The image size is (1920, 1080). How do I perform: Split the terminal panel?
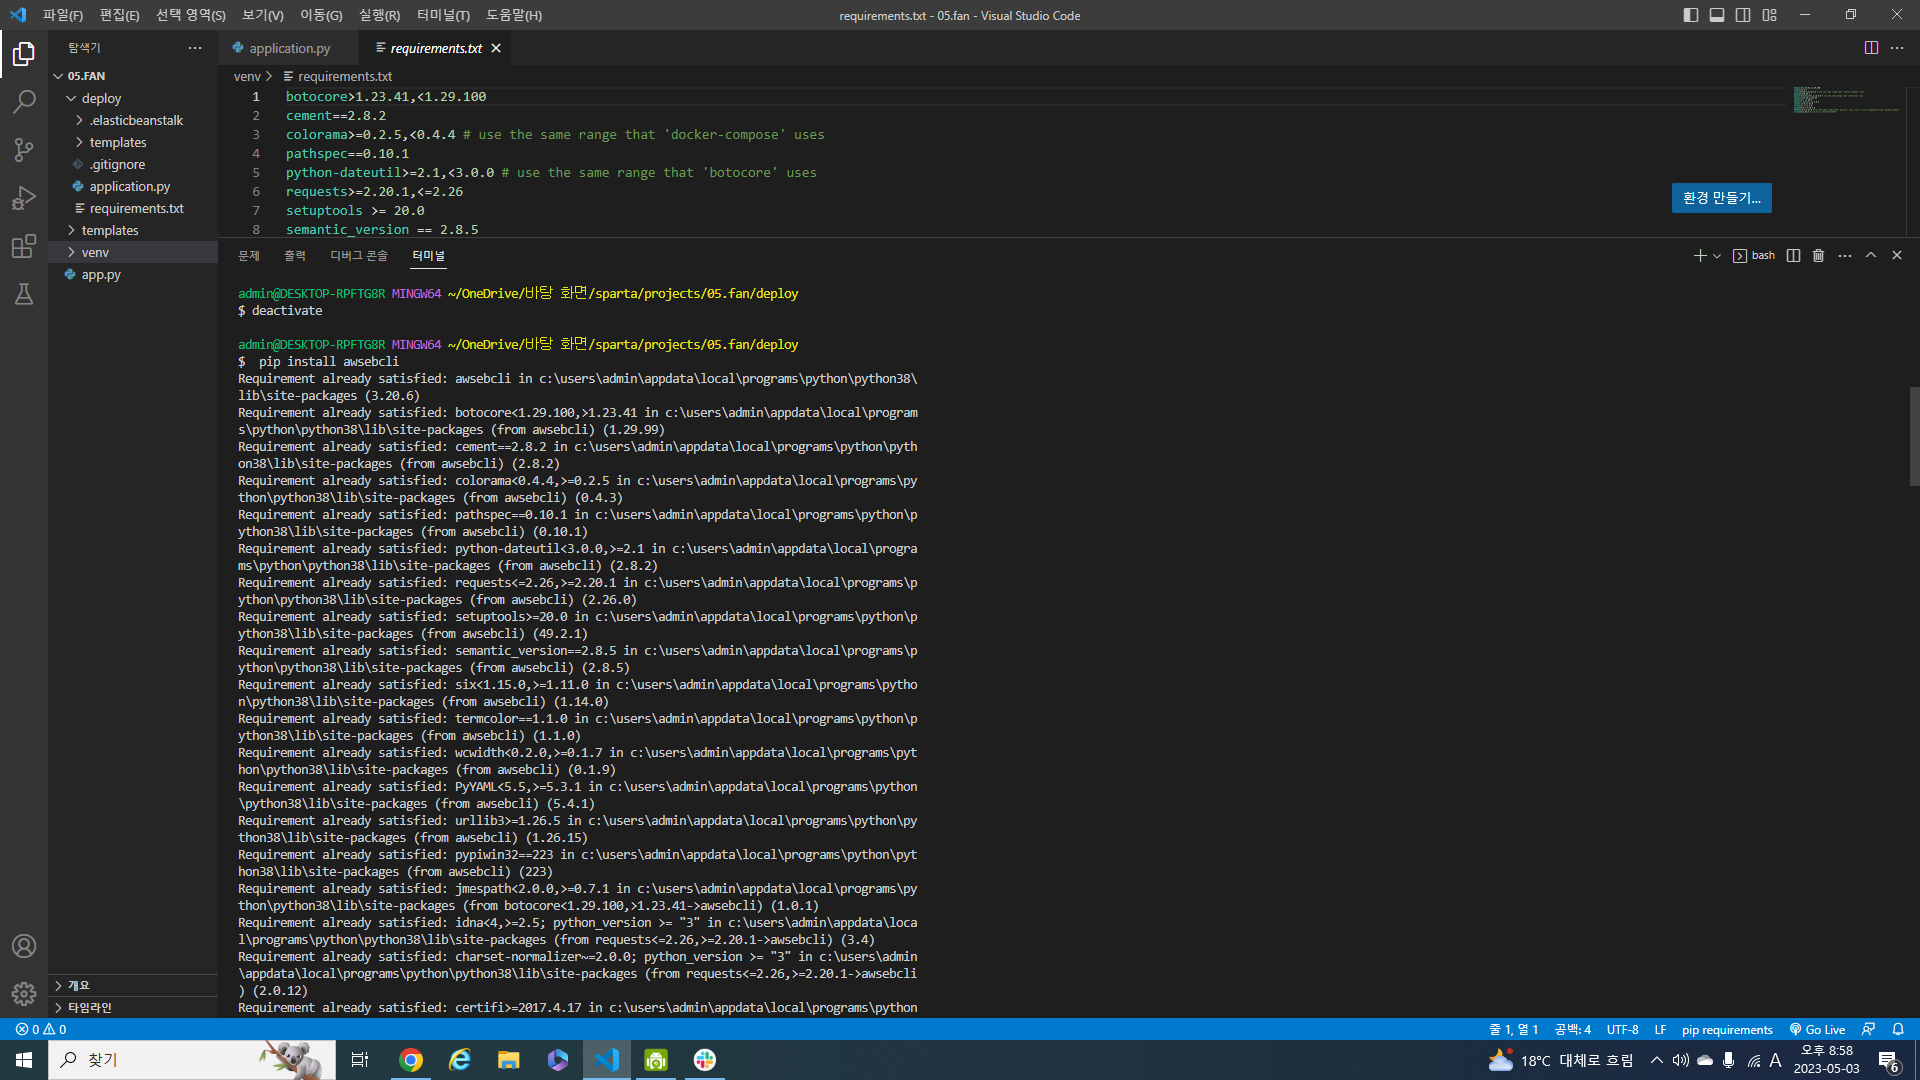(1793, 256)
